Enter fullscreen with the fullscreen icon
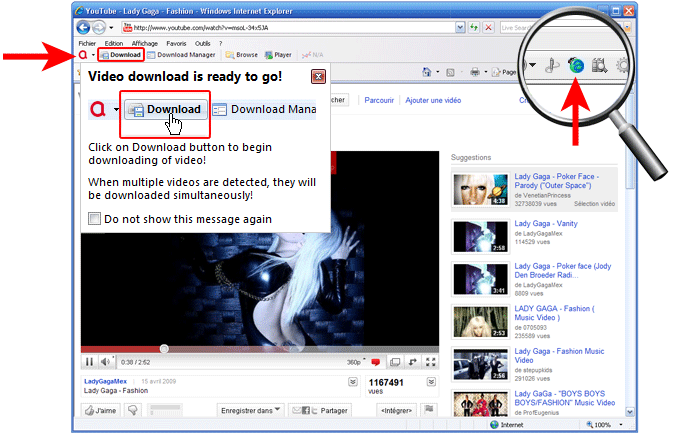 (x=431, y=362)
